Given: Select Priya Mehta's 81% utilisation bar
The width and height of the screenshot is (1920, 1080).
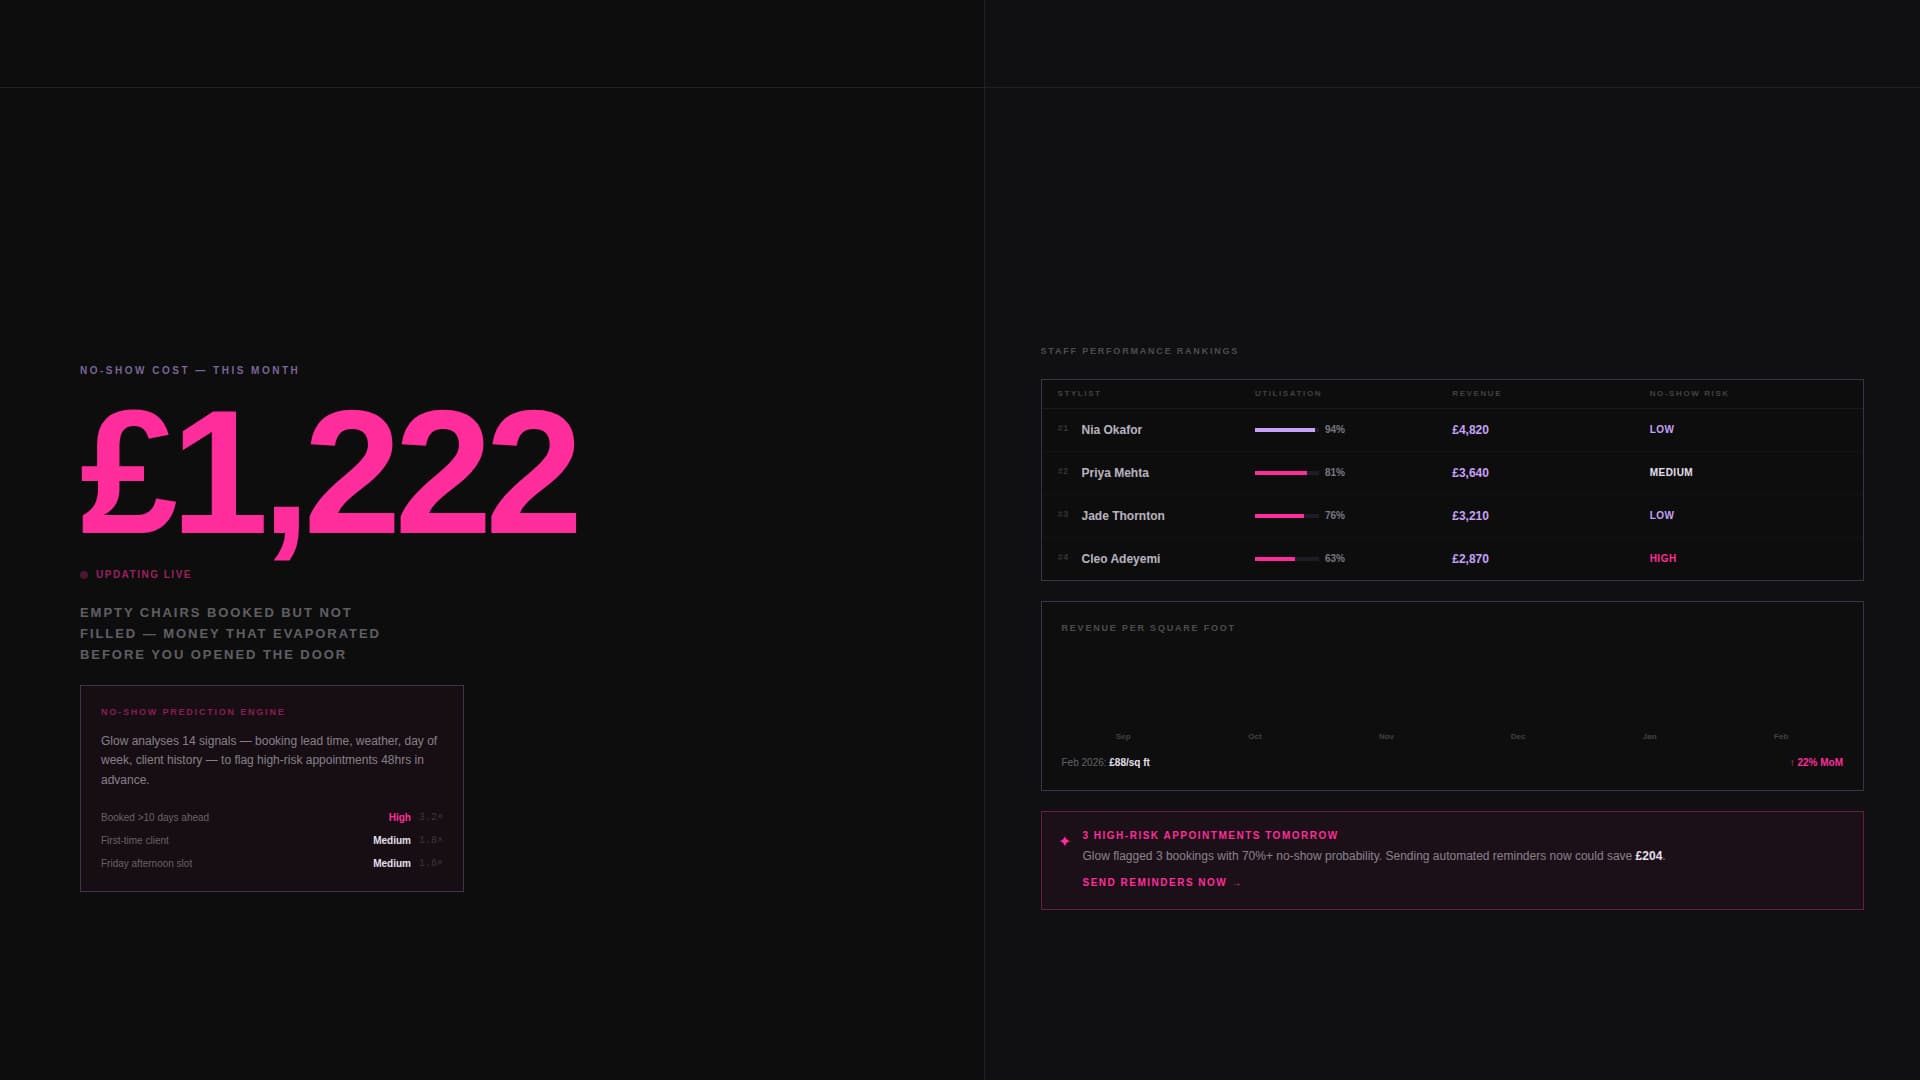Looking at the screenshot, I should [x=1286, y=473].
